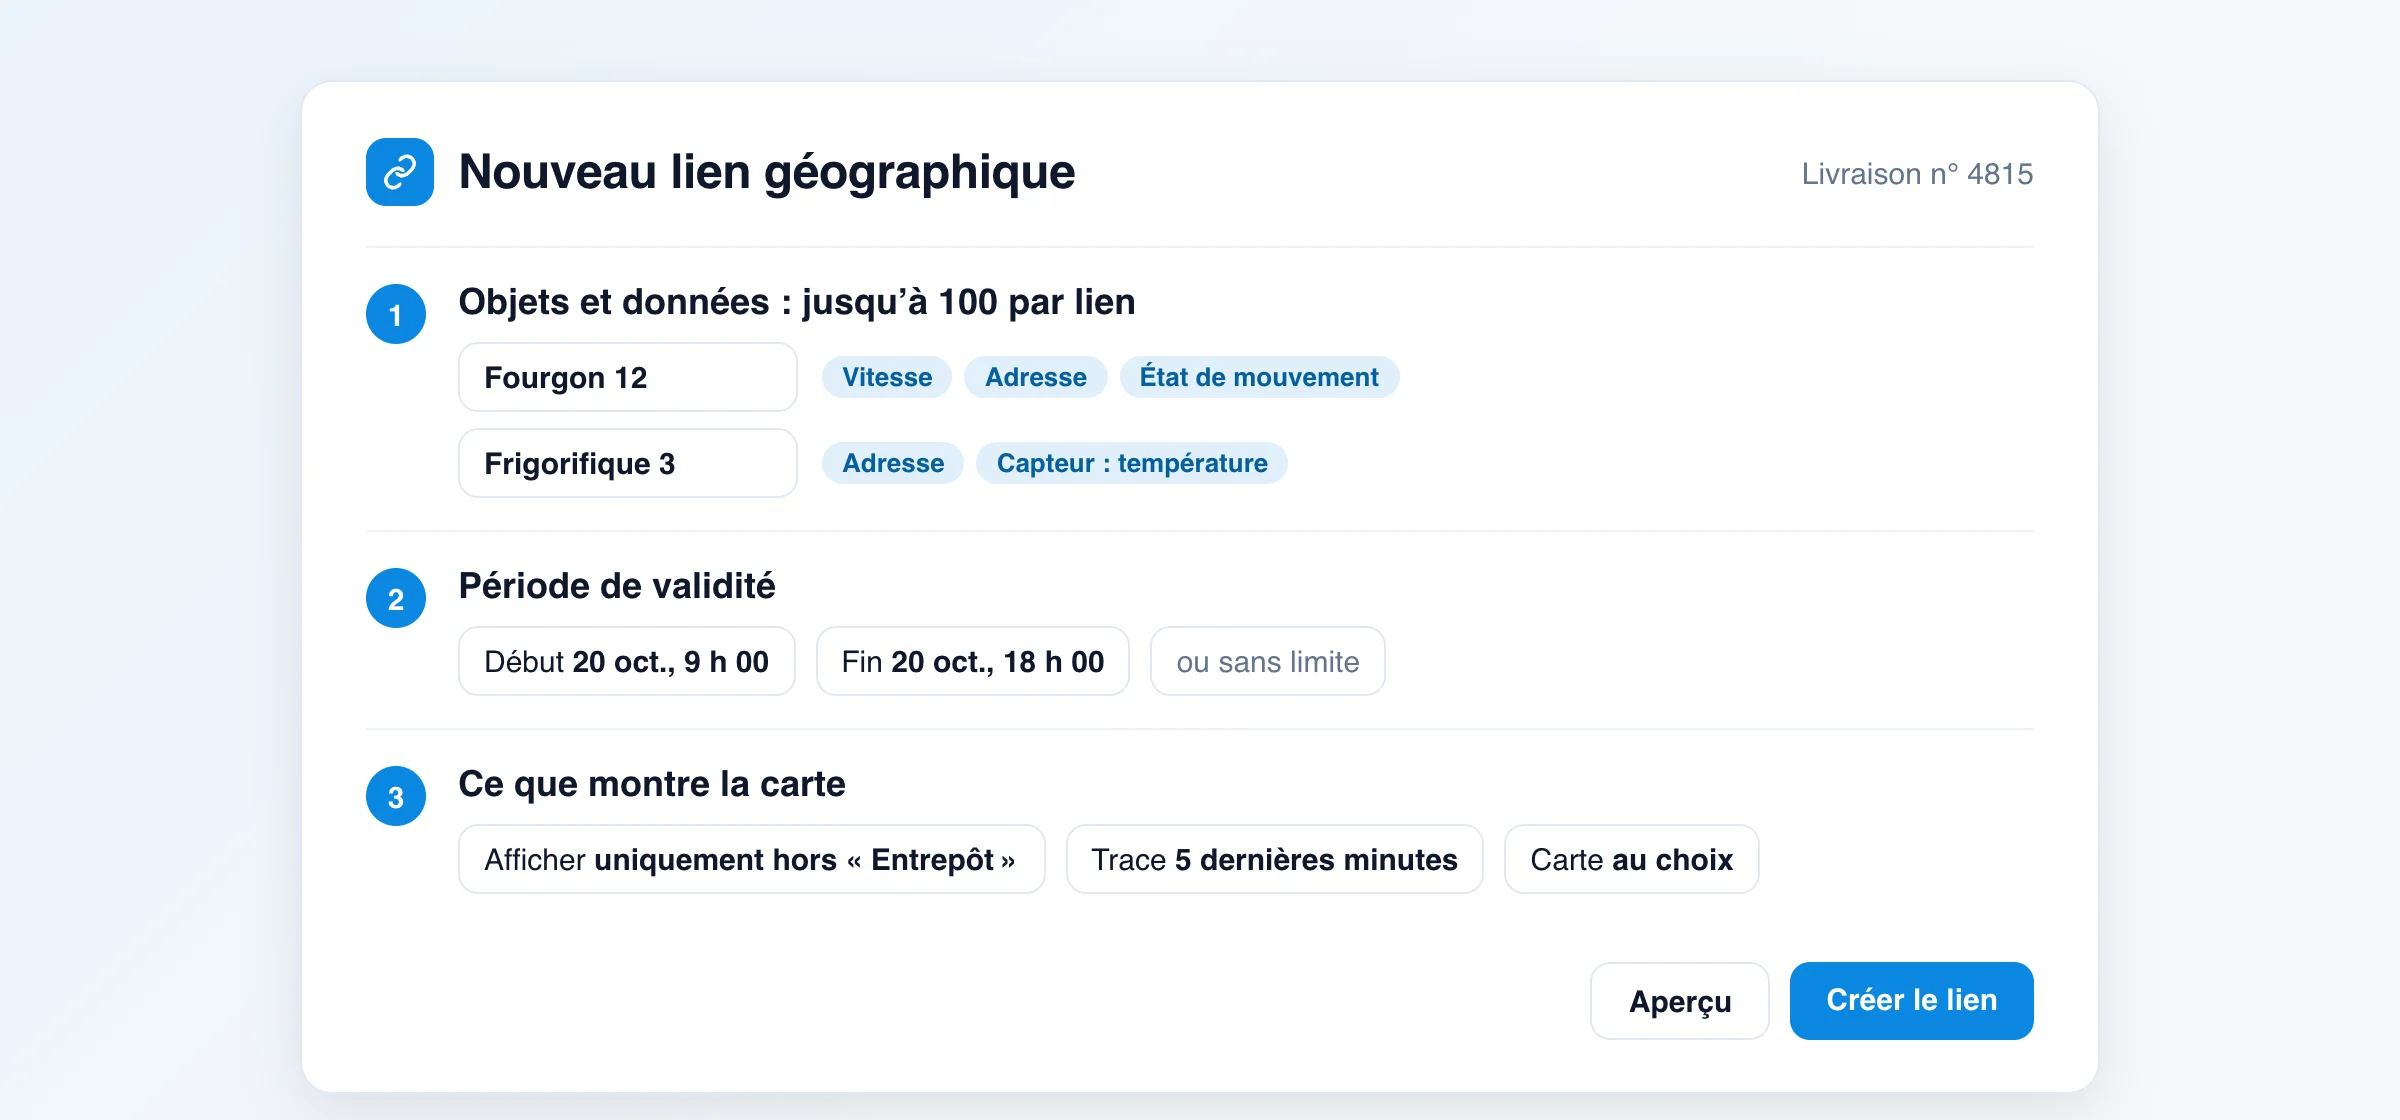
Task: Click the Aperçu button
Action: pyautogui.click(x=1680, y=1001)
